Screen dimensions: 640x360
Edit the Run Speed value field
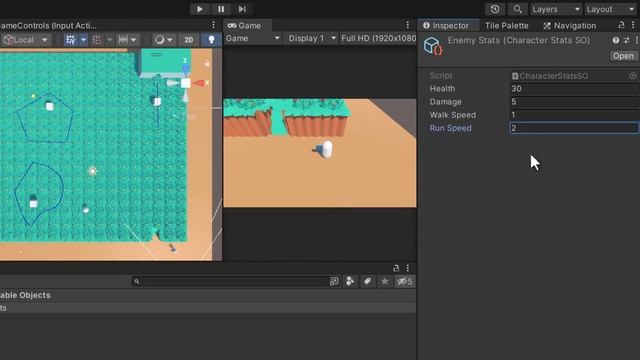point(574,128)
